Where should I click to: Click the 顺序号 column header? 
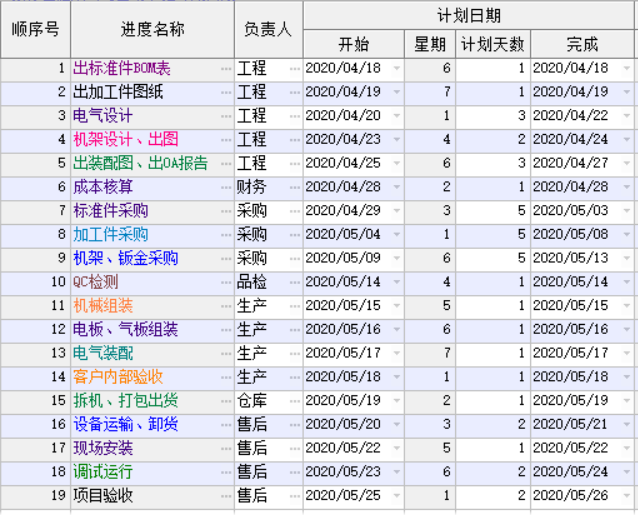36,29
